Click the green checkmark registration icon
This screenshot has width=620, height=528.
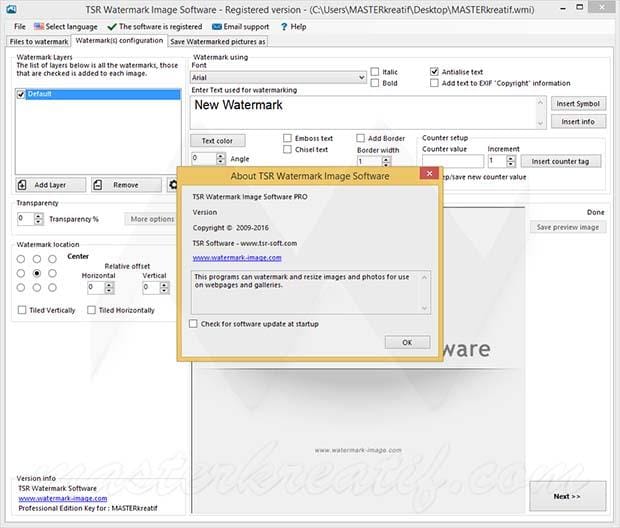(x=112, y=26)
